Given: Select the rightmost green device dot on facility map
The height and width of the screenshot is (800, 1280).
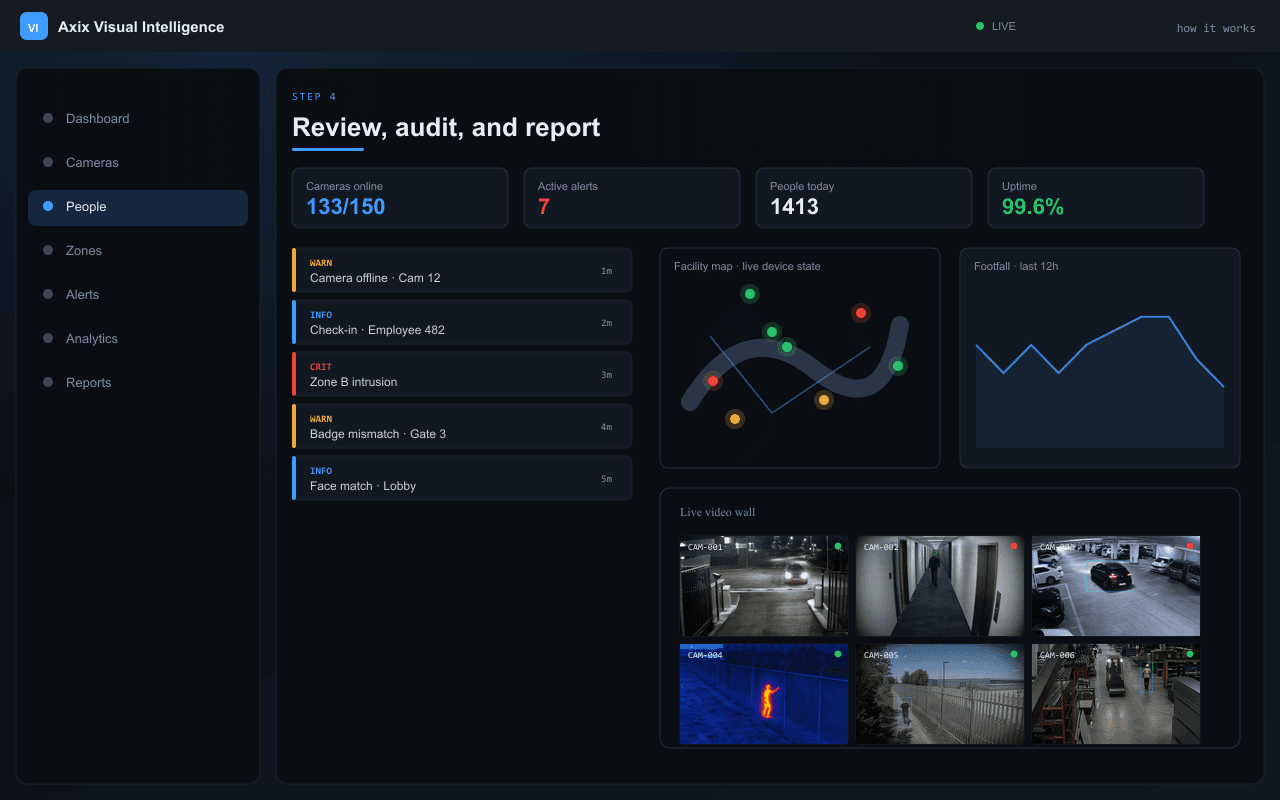Looking at the screenshot, I should [898, 366].
